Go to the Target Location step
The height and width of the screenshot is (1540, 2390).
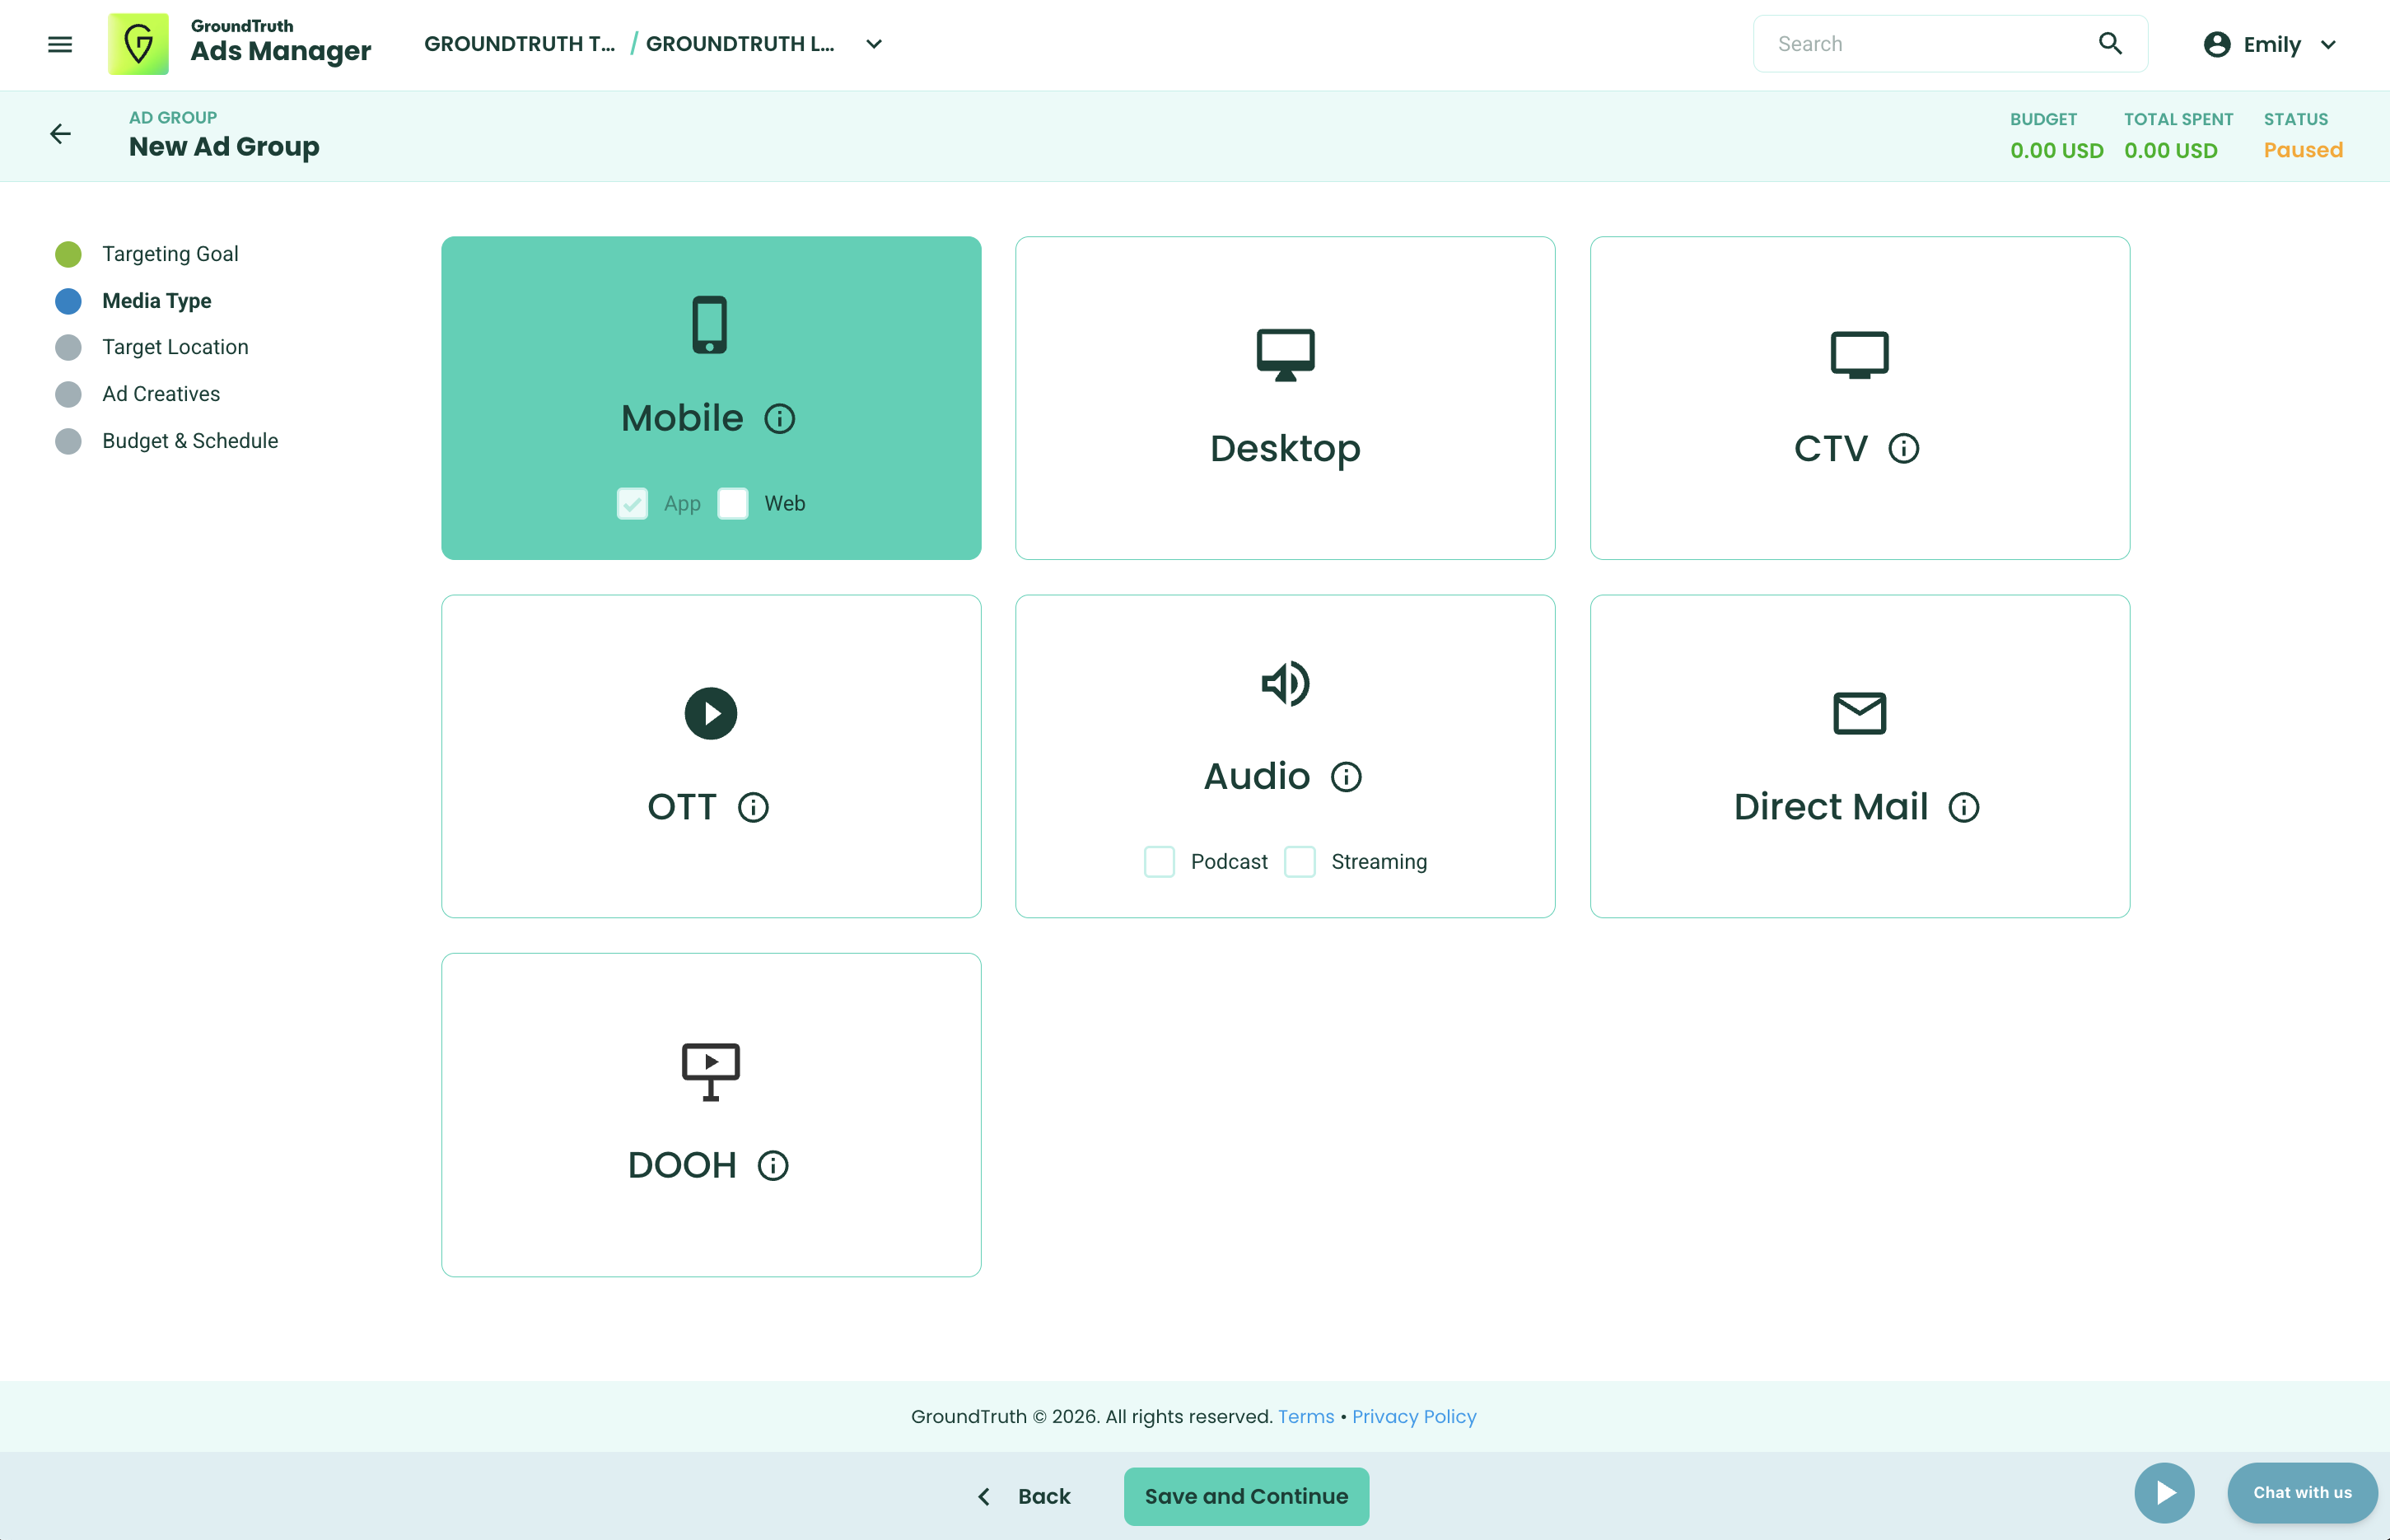[175, 347]
